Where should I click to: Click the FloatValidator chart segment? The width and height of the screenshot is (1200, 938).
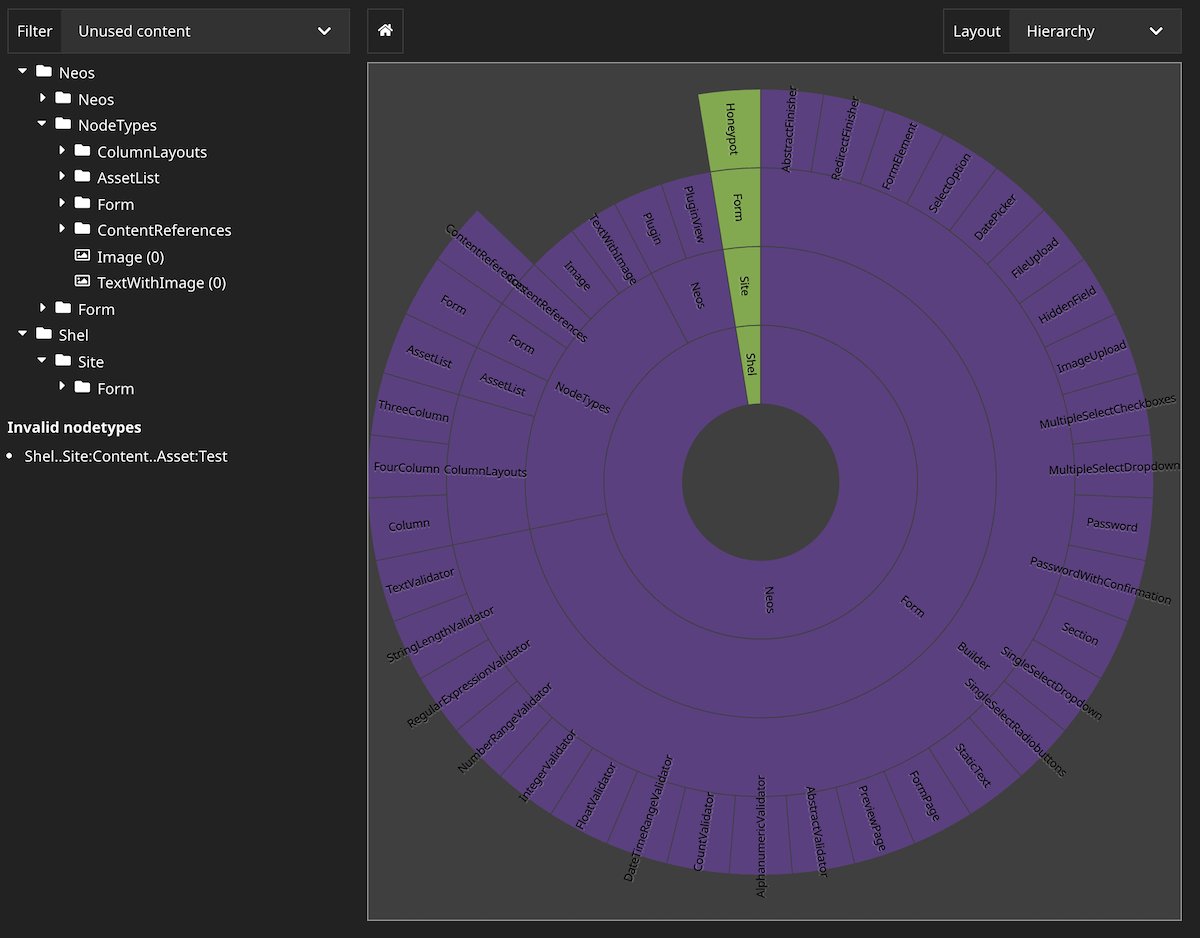coord(598,796)
